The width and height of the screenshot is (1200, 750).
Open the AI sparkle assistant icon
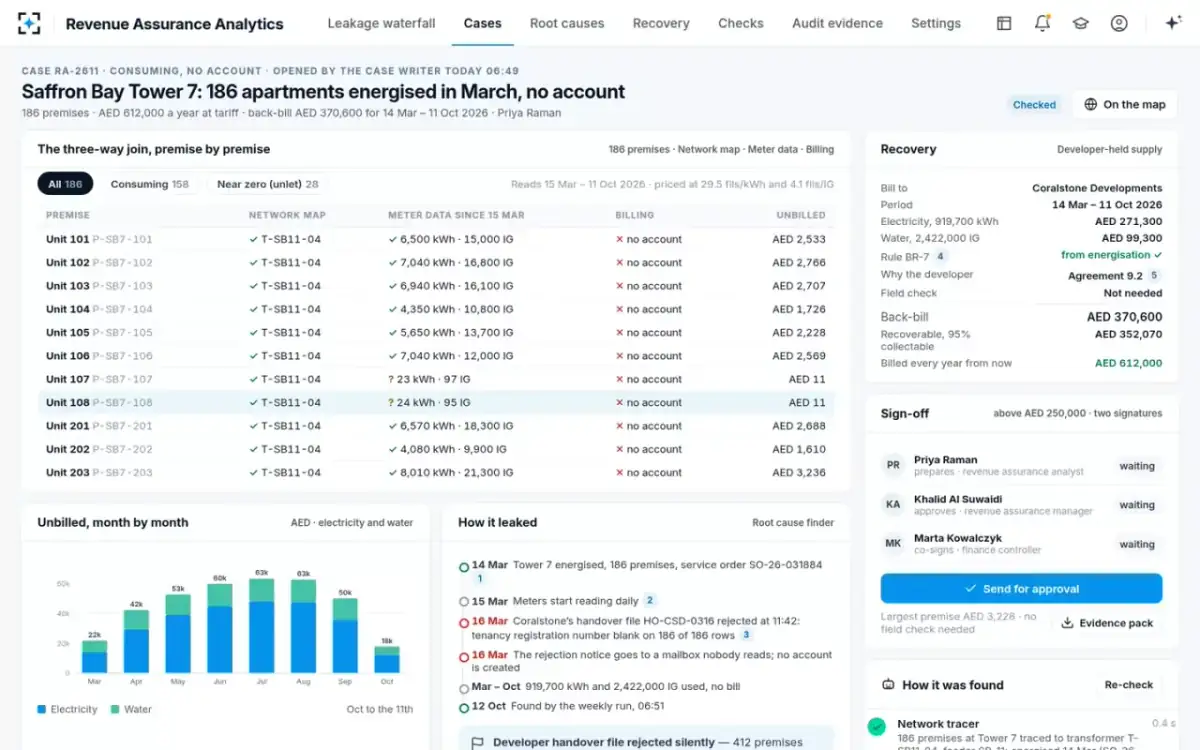(1173, 23)
